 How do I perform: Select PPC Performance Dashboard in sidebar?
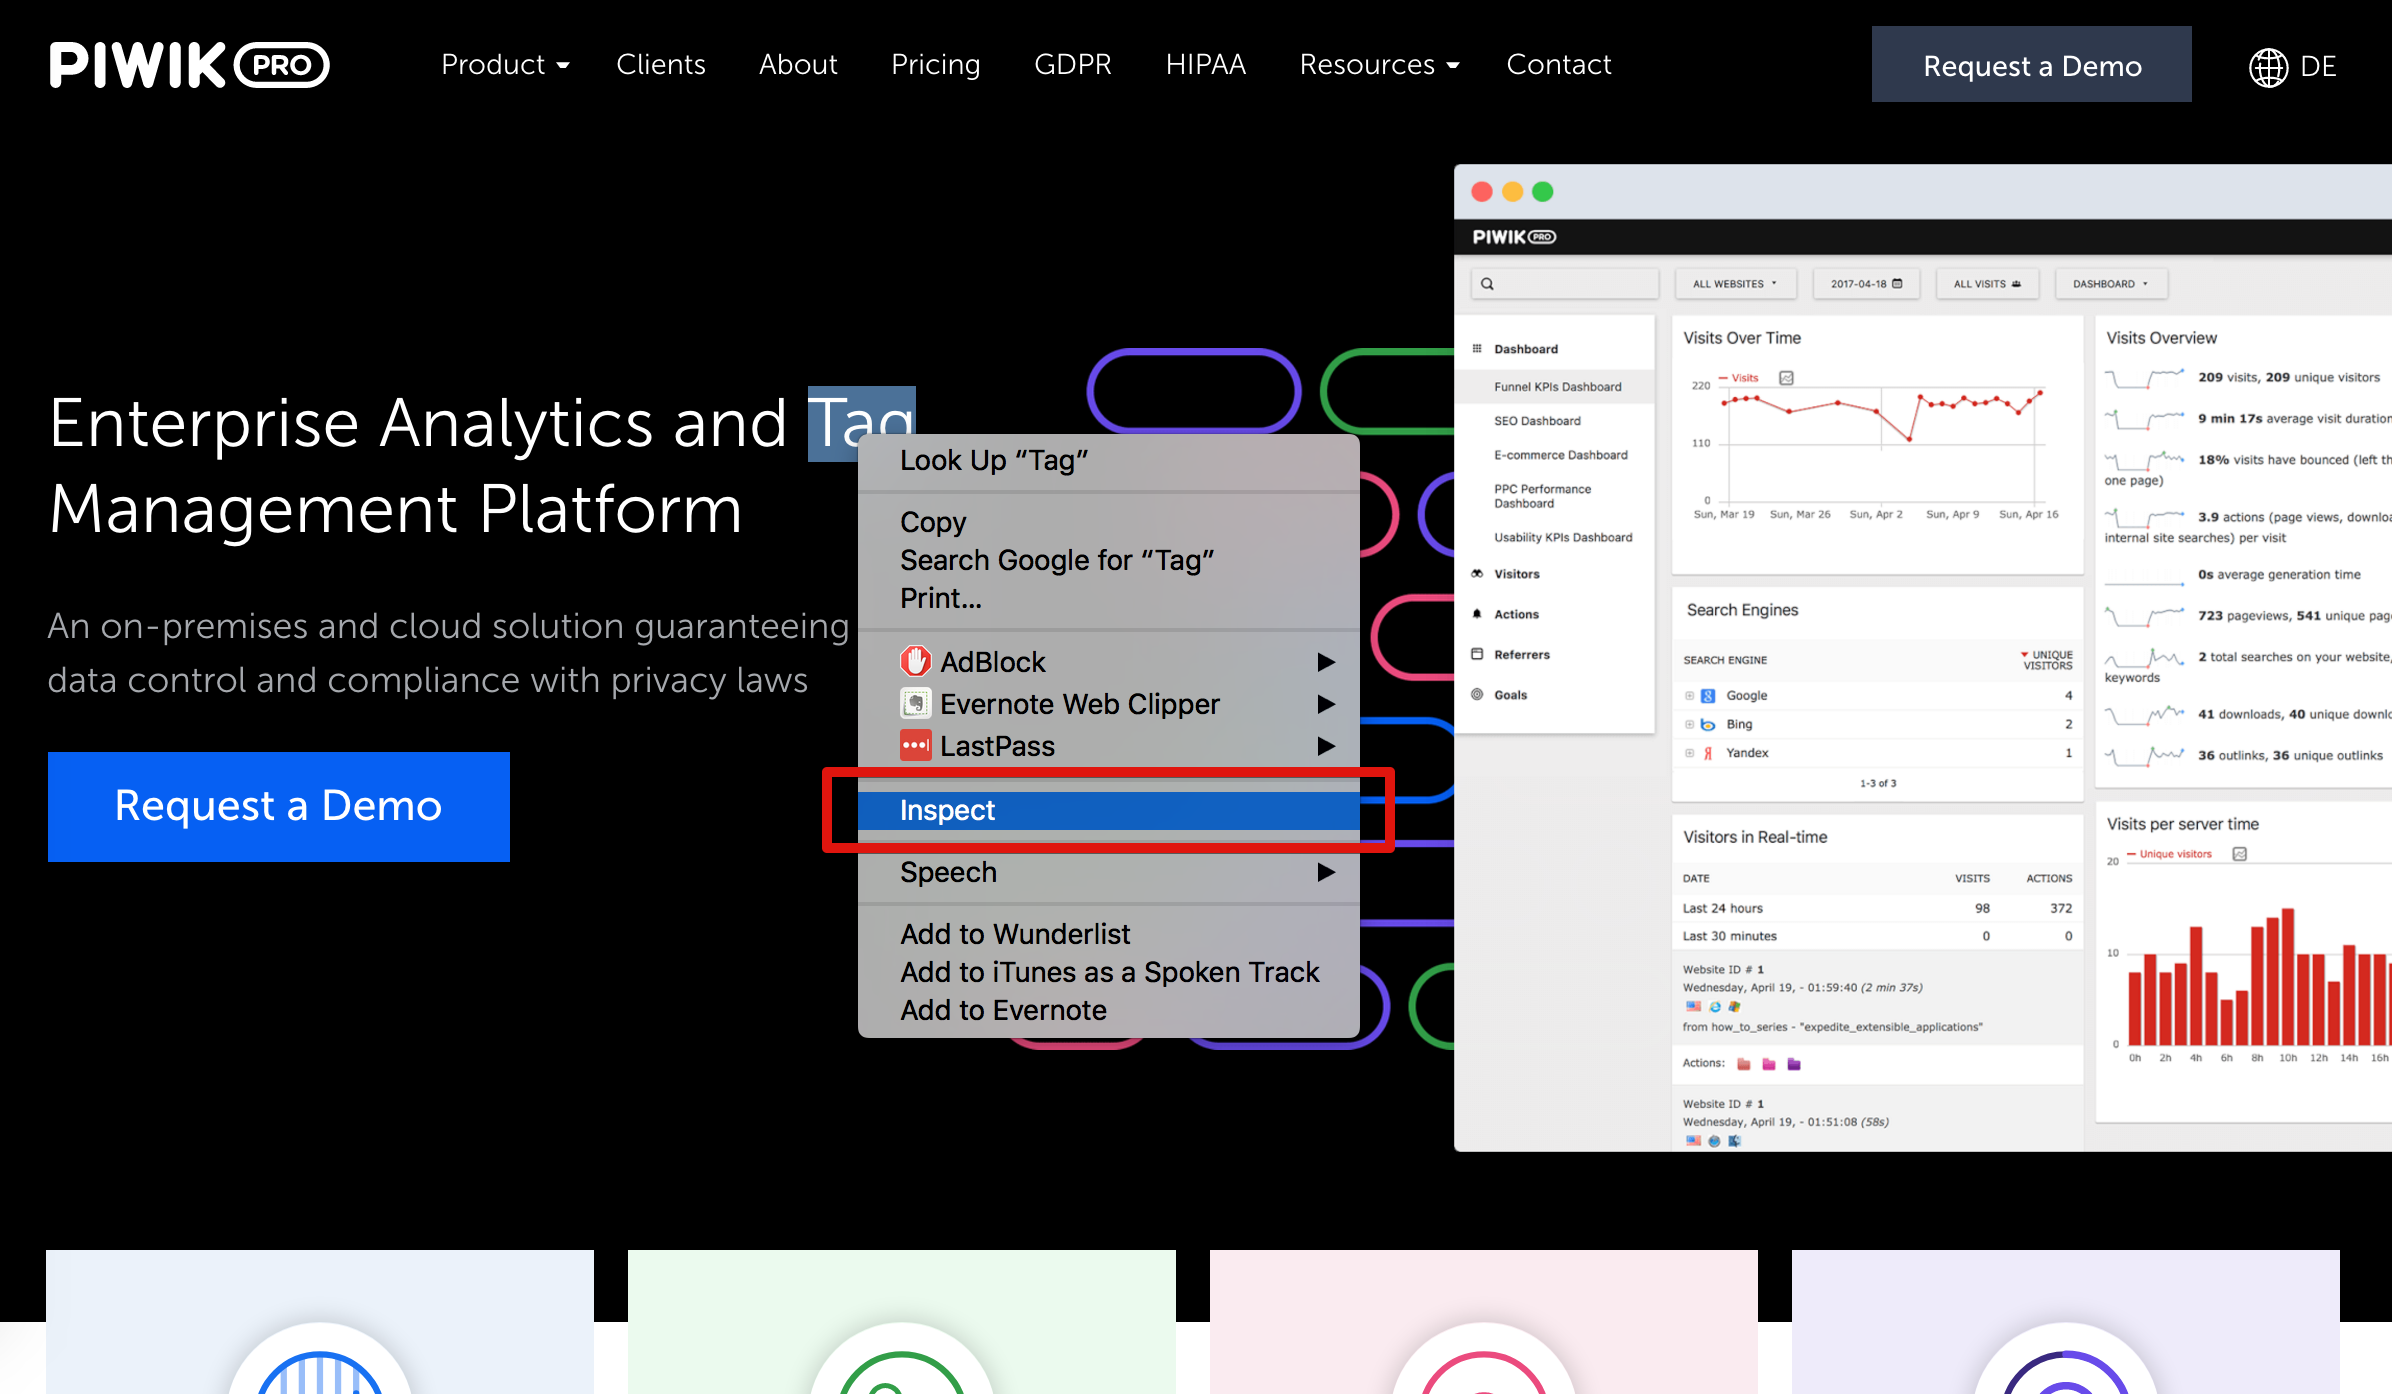point(1542,496)
